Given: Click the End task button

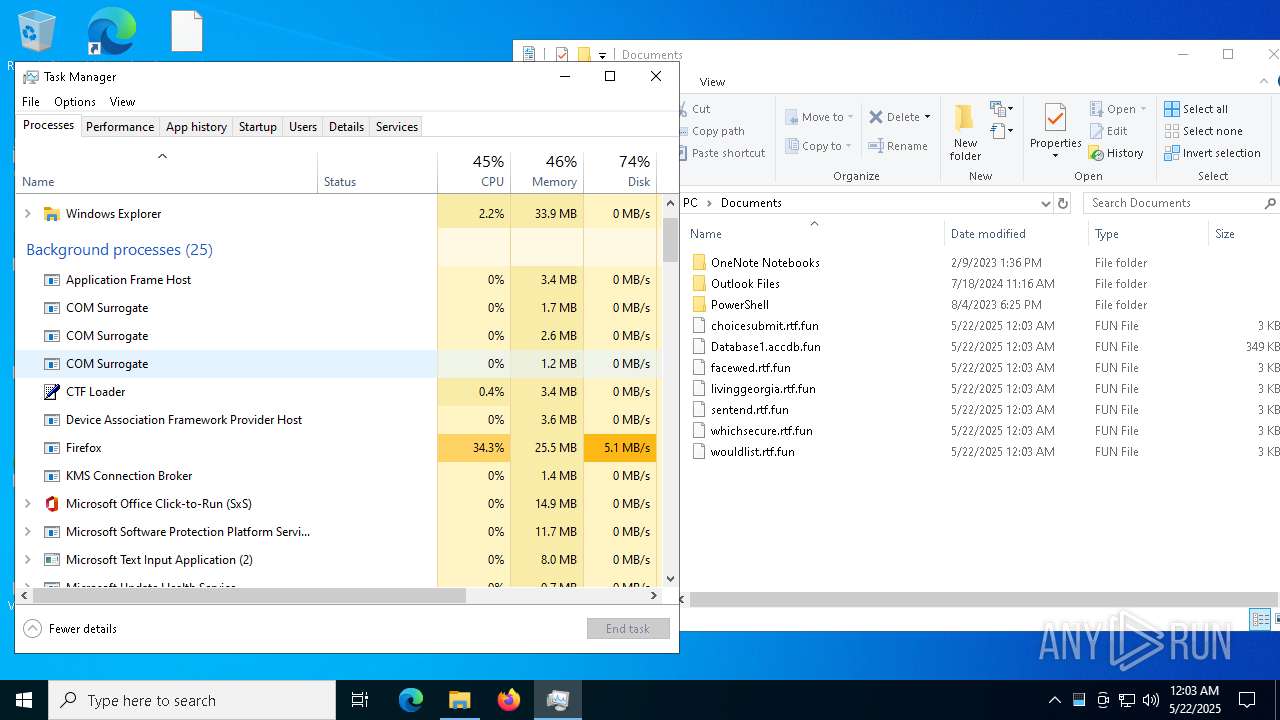Looking at the screenshot, I should coord(628,629).
